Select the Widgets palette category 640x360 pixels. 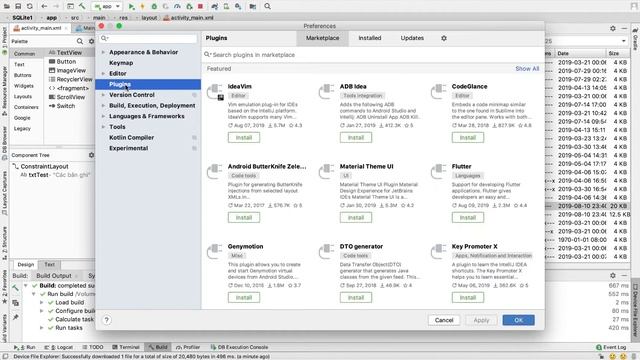[x=24, y=86]
